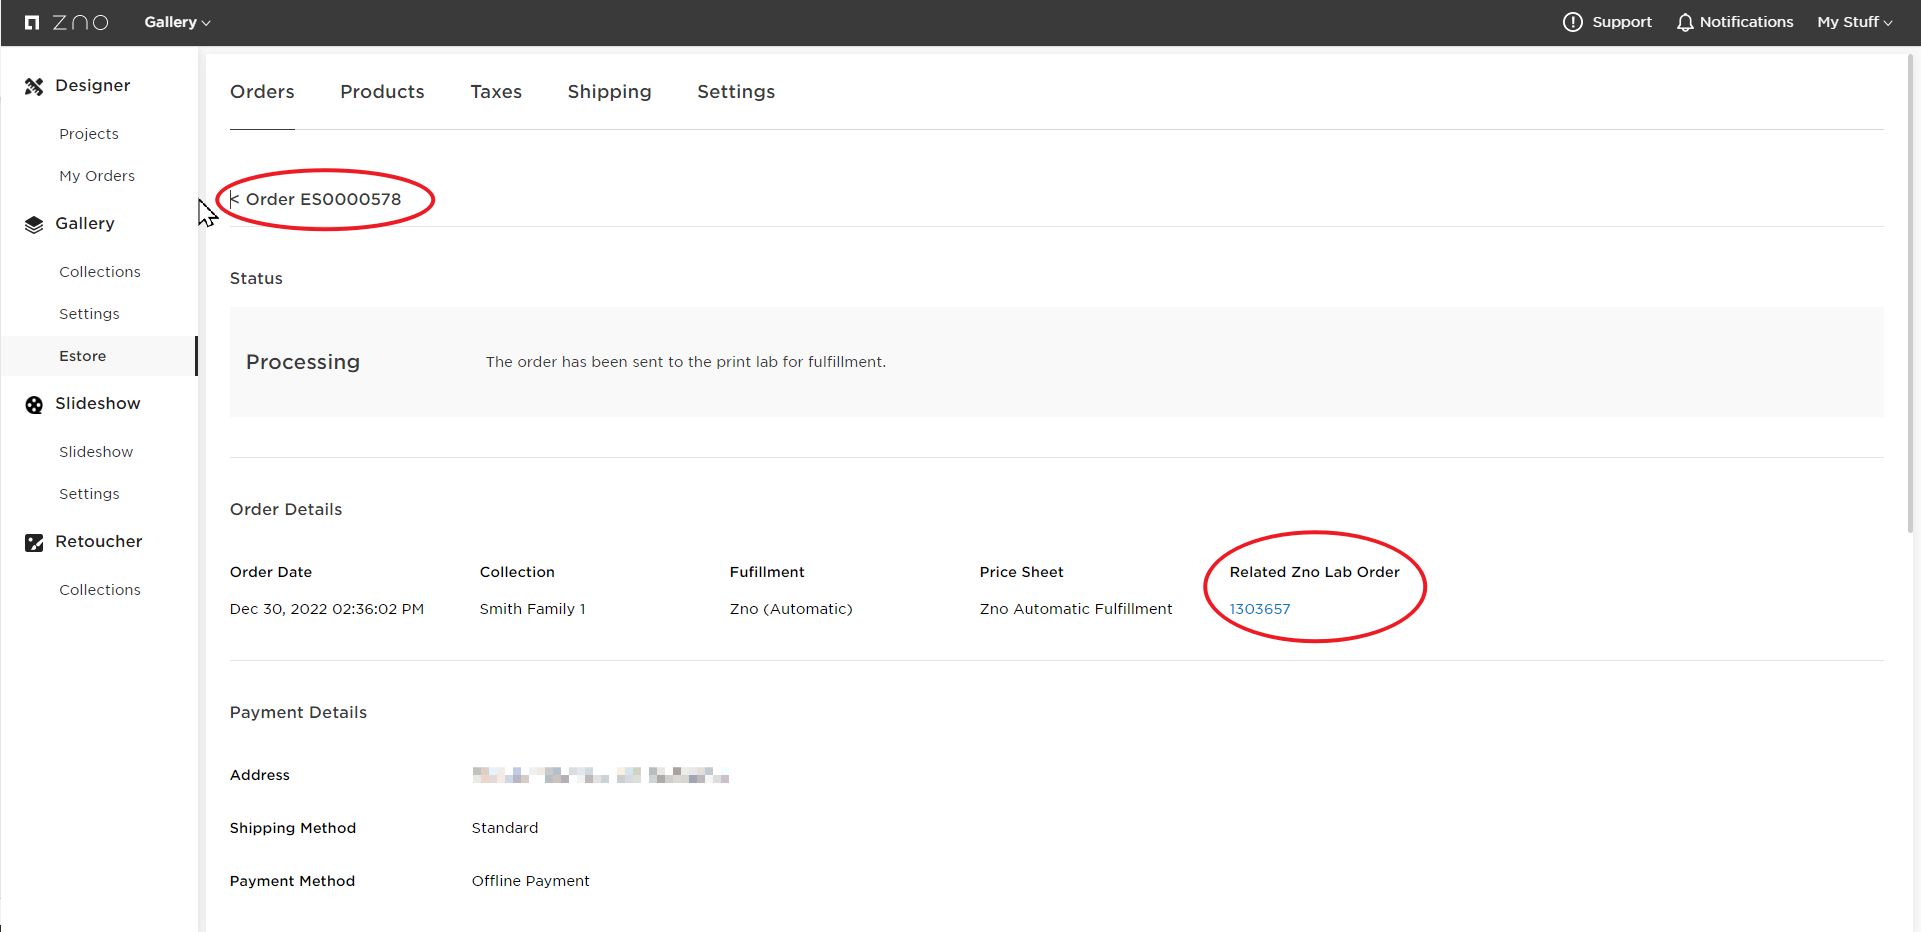Click the Designer section icon
Screen dimensions: 1921x932
click(34, 87)
